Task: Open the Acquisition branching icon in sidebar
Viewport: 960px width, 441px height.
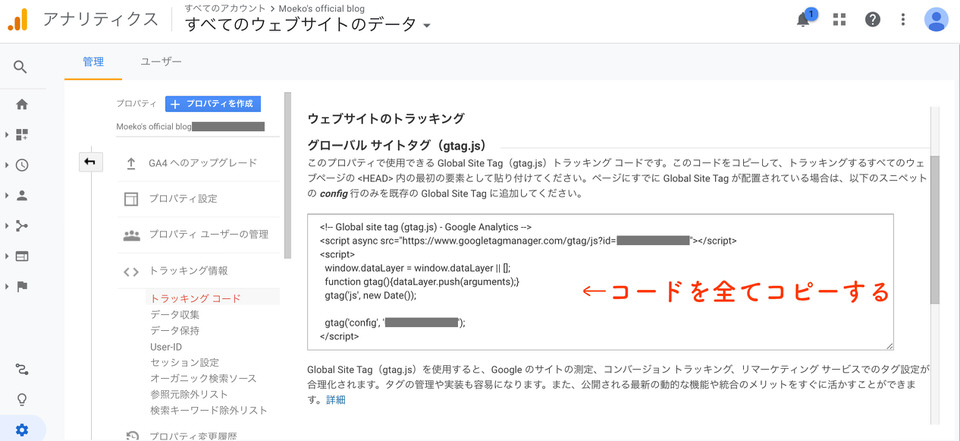Action: pyautogui.click(x=22, y=226)
